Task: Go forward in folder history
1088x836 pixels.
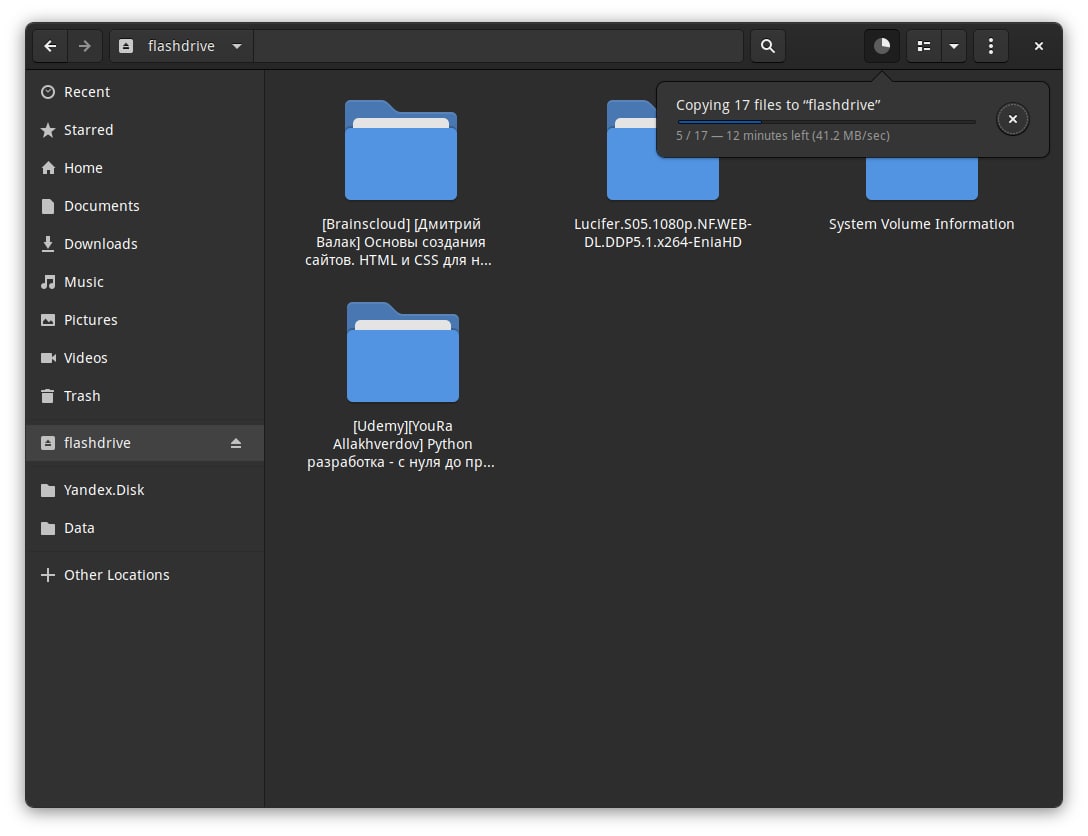Action: (85, 46)
